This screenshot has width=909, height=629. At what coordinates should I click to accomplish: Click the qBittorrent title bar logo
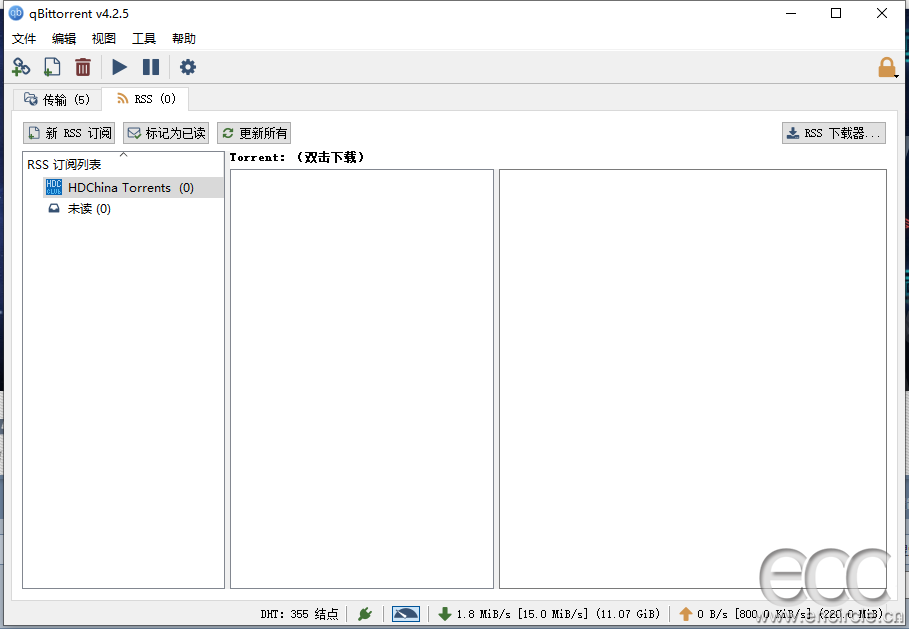(16, 13)
